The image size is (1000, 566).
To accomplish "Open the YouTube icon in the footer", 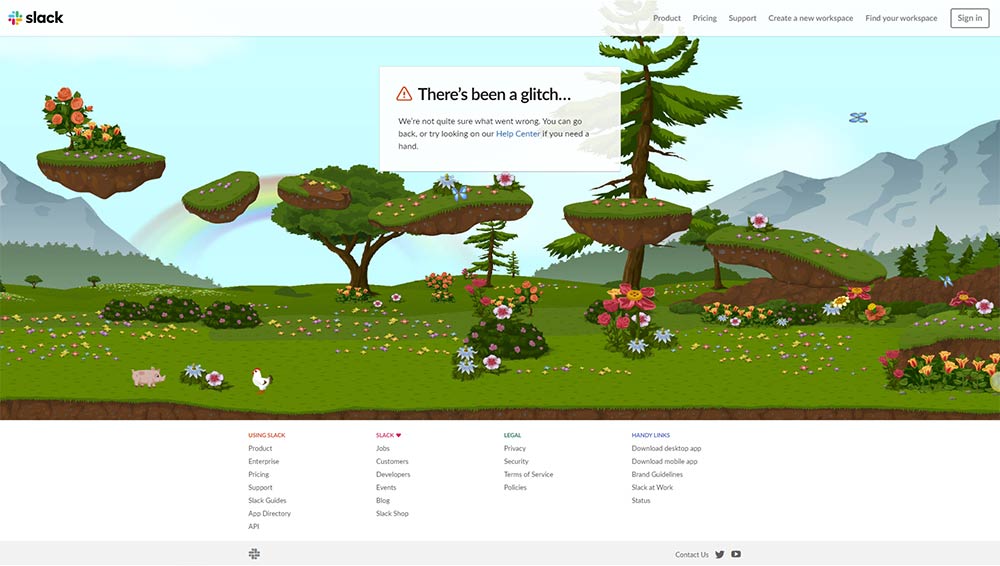I will click(x=736, y=555).
